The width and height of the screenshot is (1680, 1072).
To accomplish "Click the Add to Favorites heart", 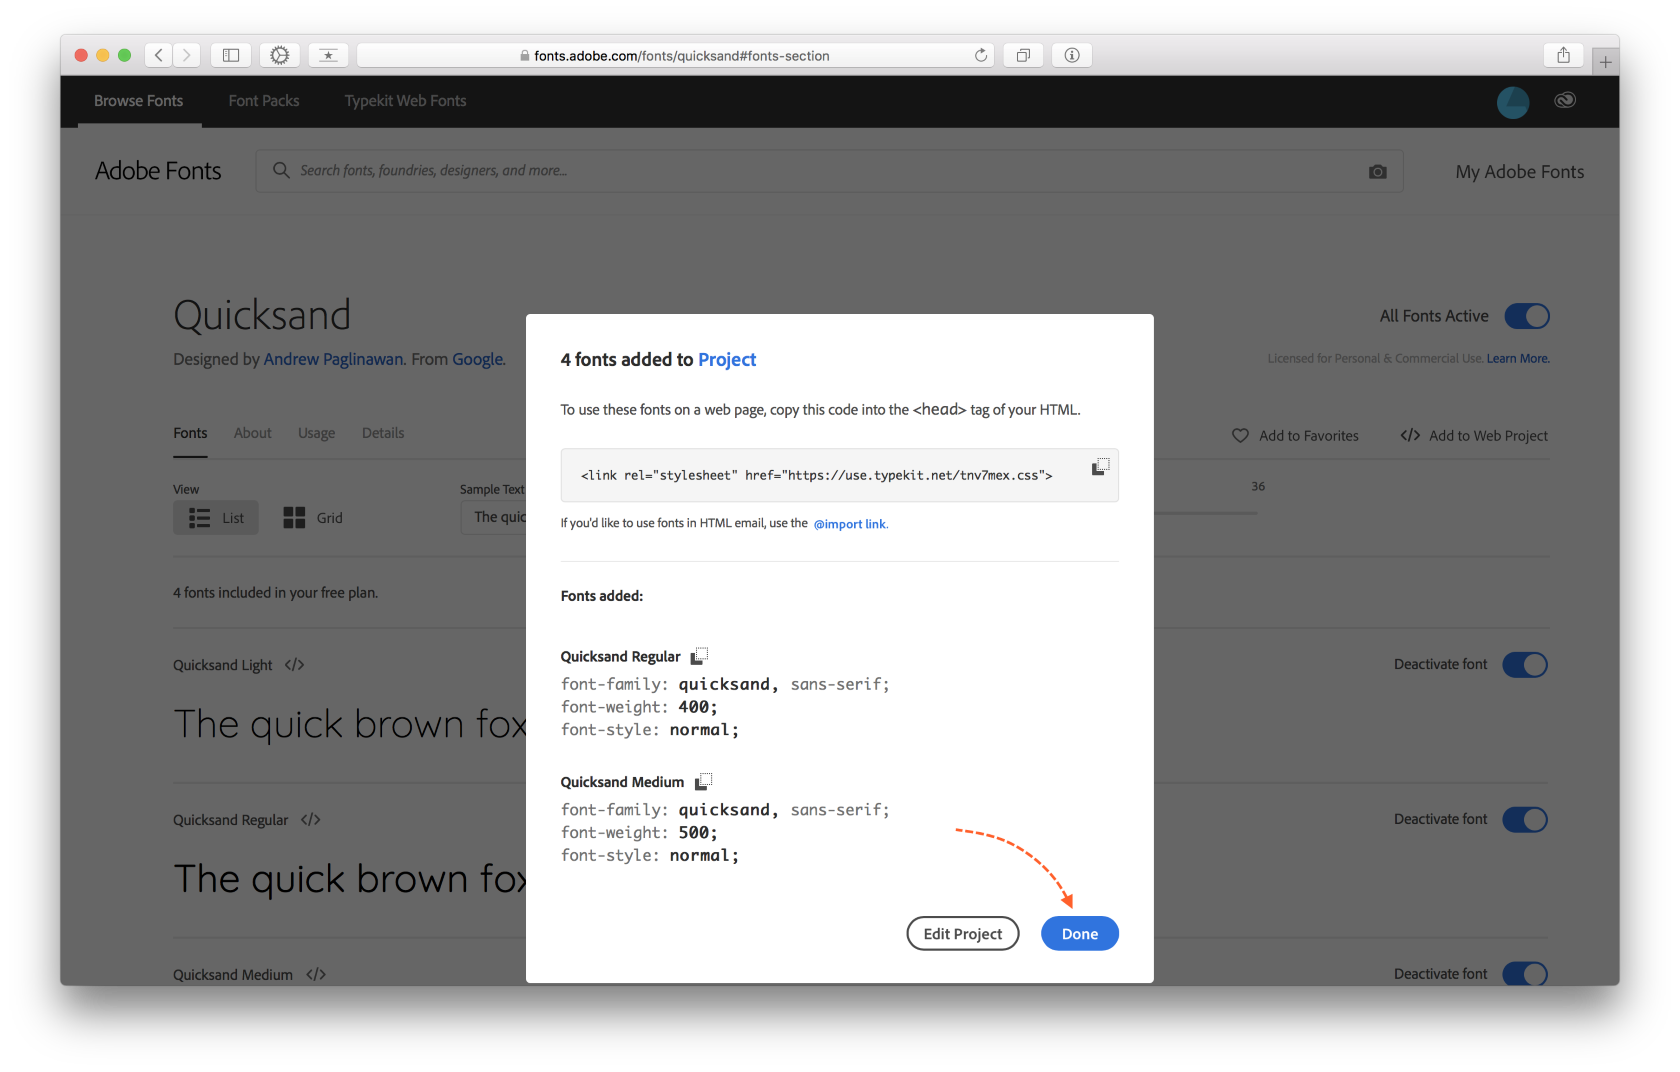I will click(x=1240, y=436).
